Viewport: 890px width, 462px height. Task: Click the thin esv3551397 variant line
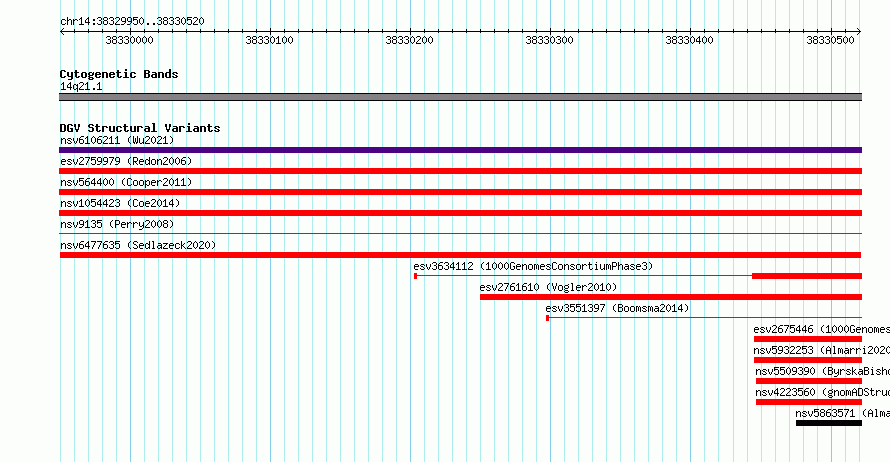coord(706,318)
